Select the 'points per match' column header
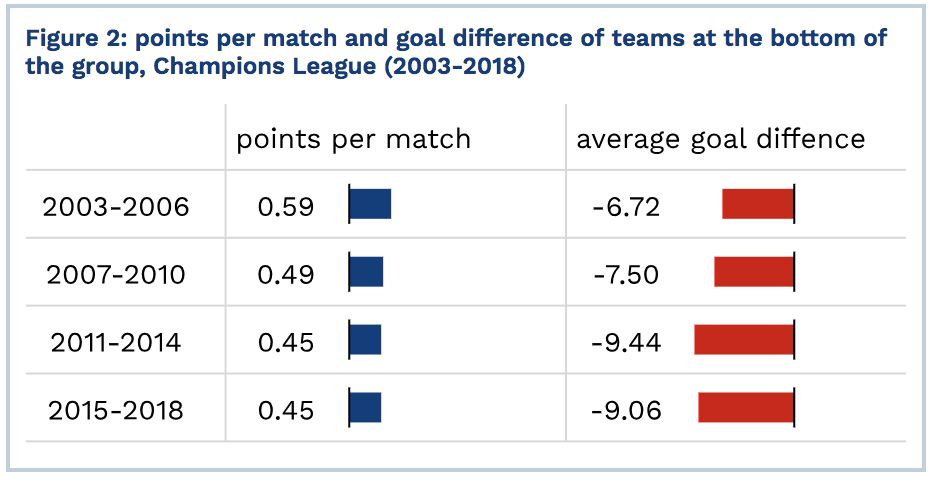The image size is (930, 482). tap(353, 140)
